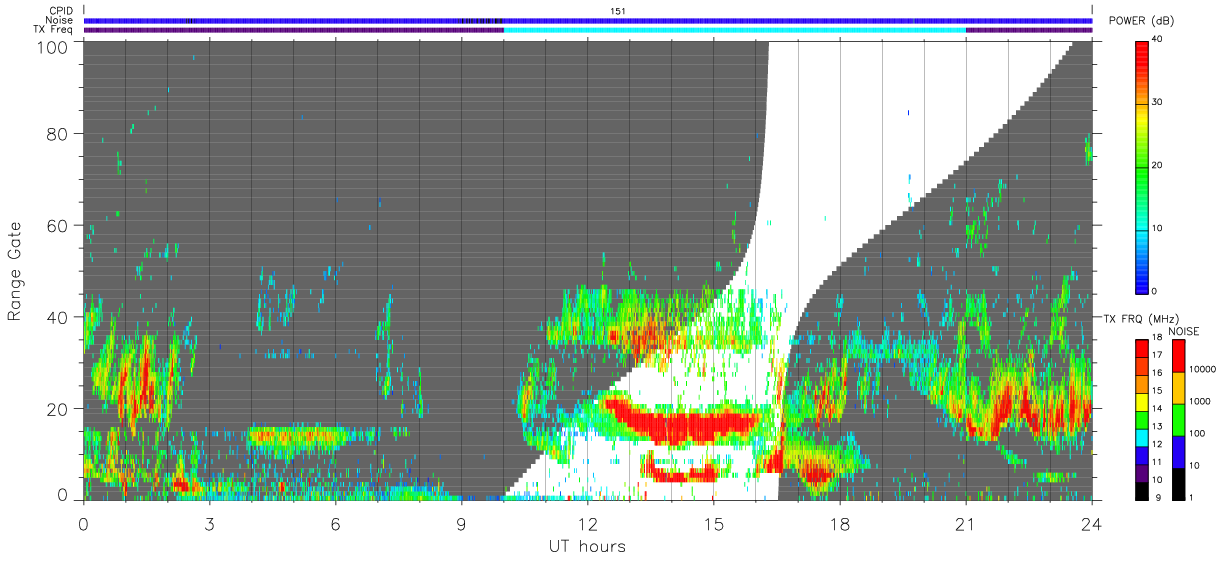Click the POWER (dB) colorbar title
The height and width of the screenshot is (567, 1228).
click(x=1143, y=21)
